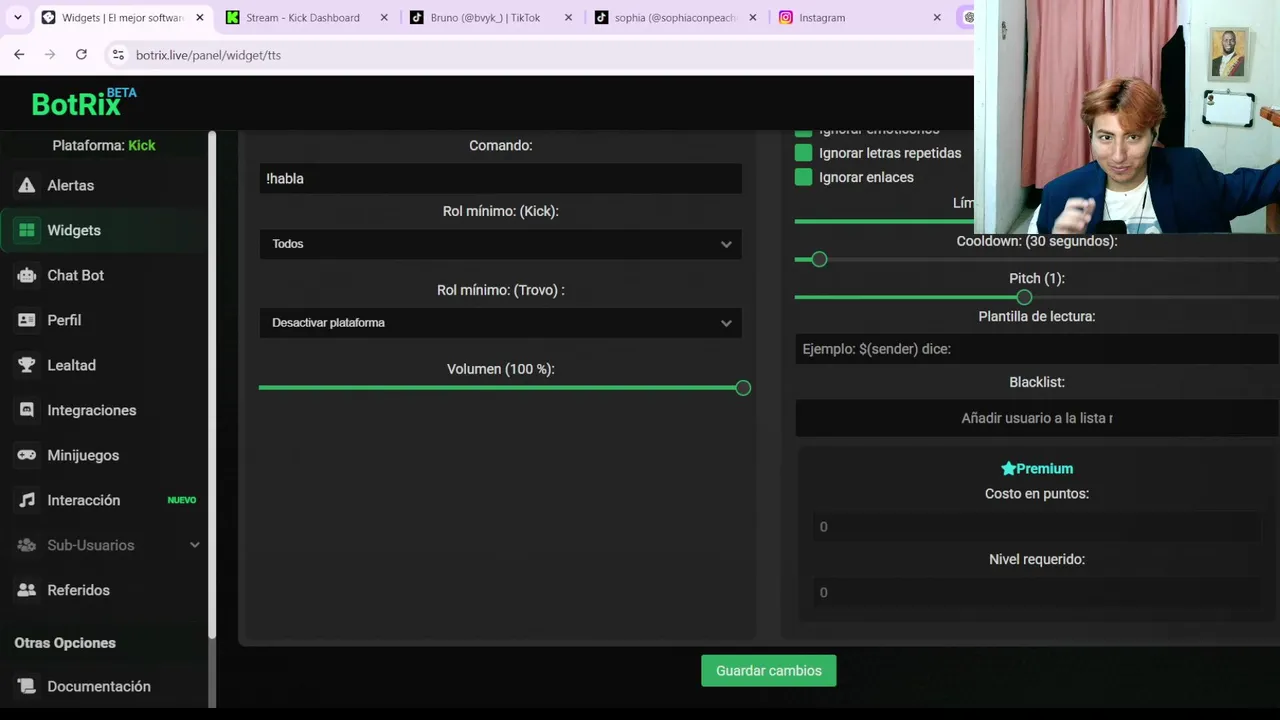1280x720 pixels.
Task: Open Rol mínimo (Kick) dropdown
Action: pos(500,244)
